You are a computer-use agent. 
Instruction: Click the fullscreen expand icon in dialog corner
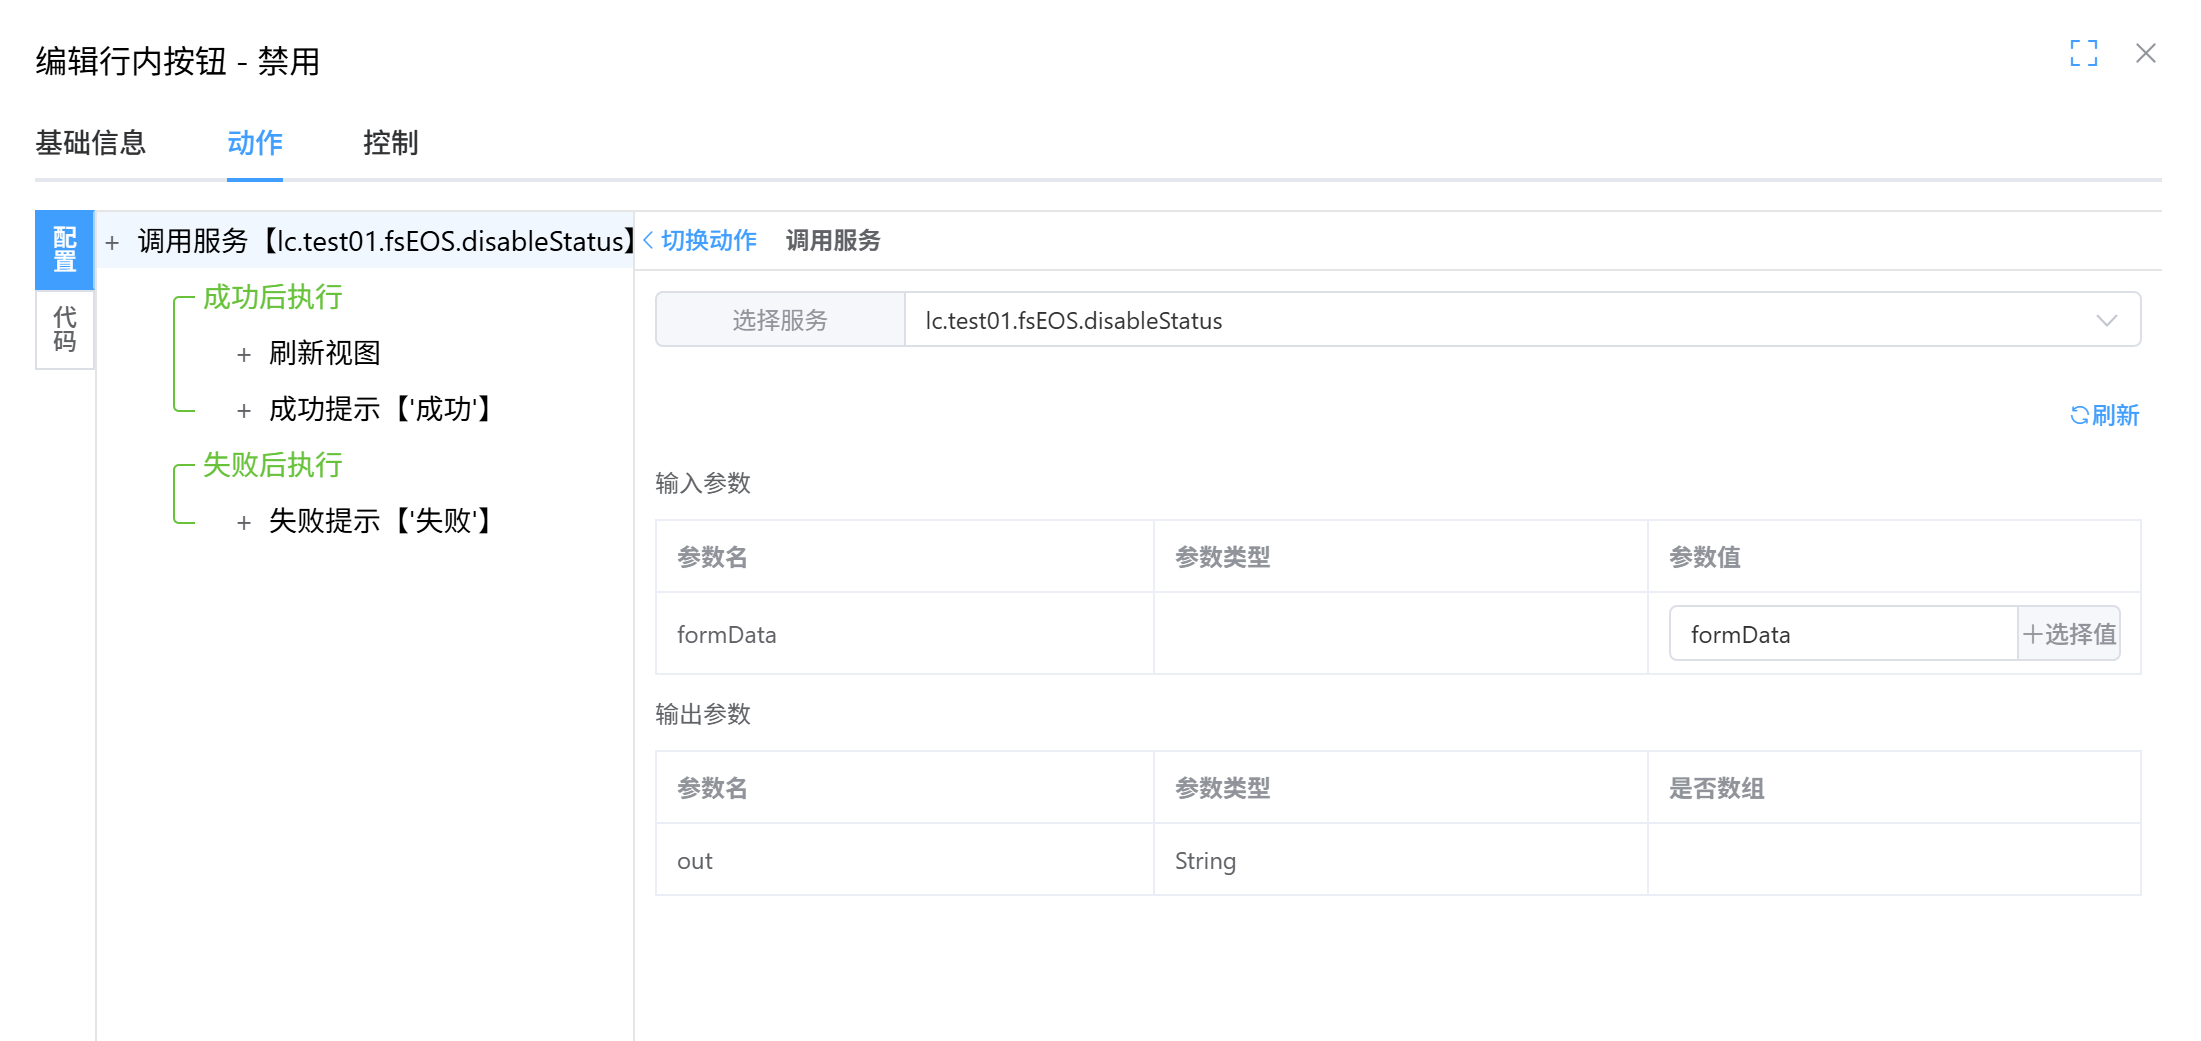click(2085, 53)
